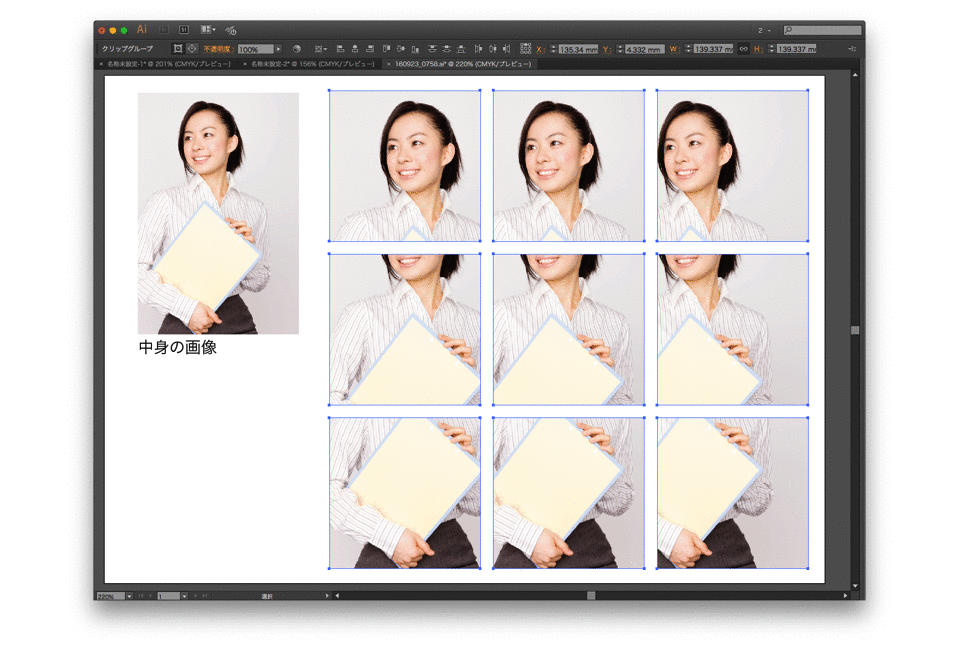Click the artboard number field

168,596
